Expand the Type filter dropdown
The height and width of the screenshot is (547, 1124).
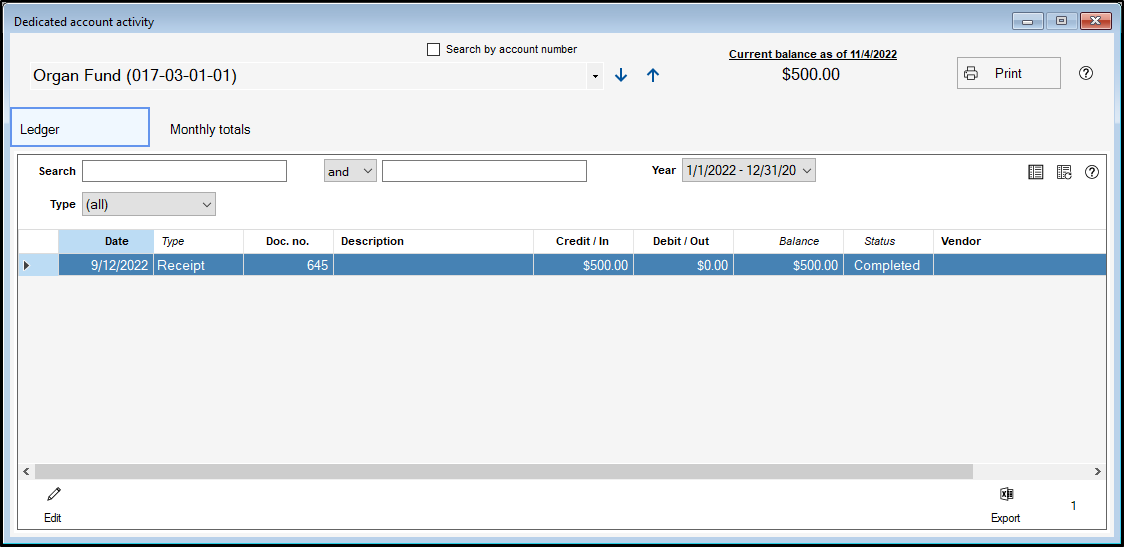click(149, 204)
